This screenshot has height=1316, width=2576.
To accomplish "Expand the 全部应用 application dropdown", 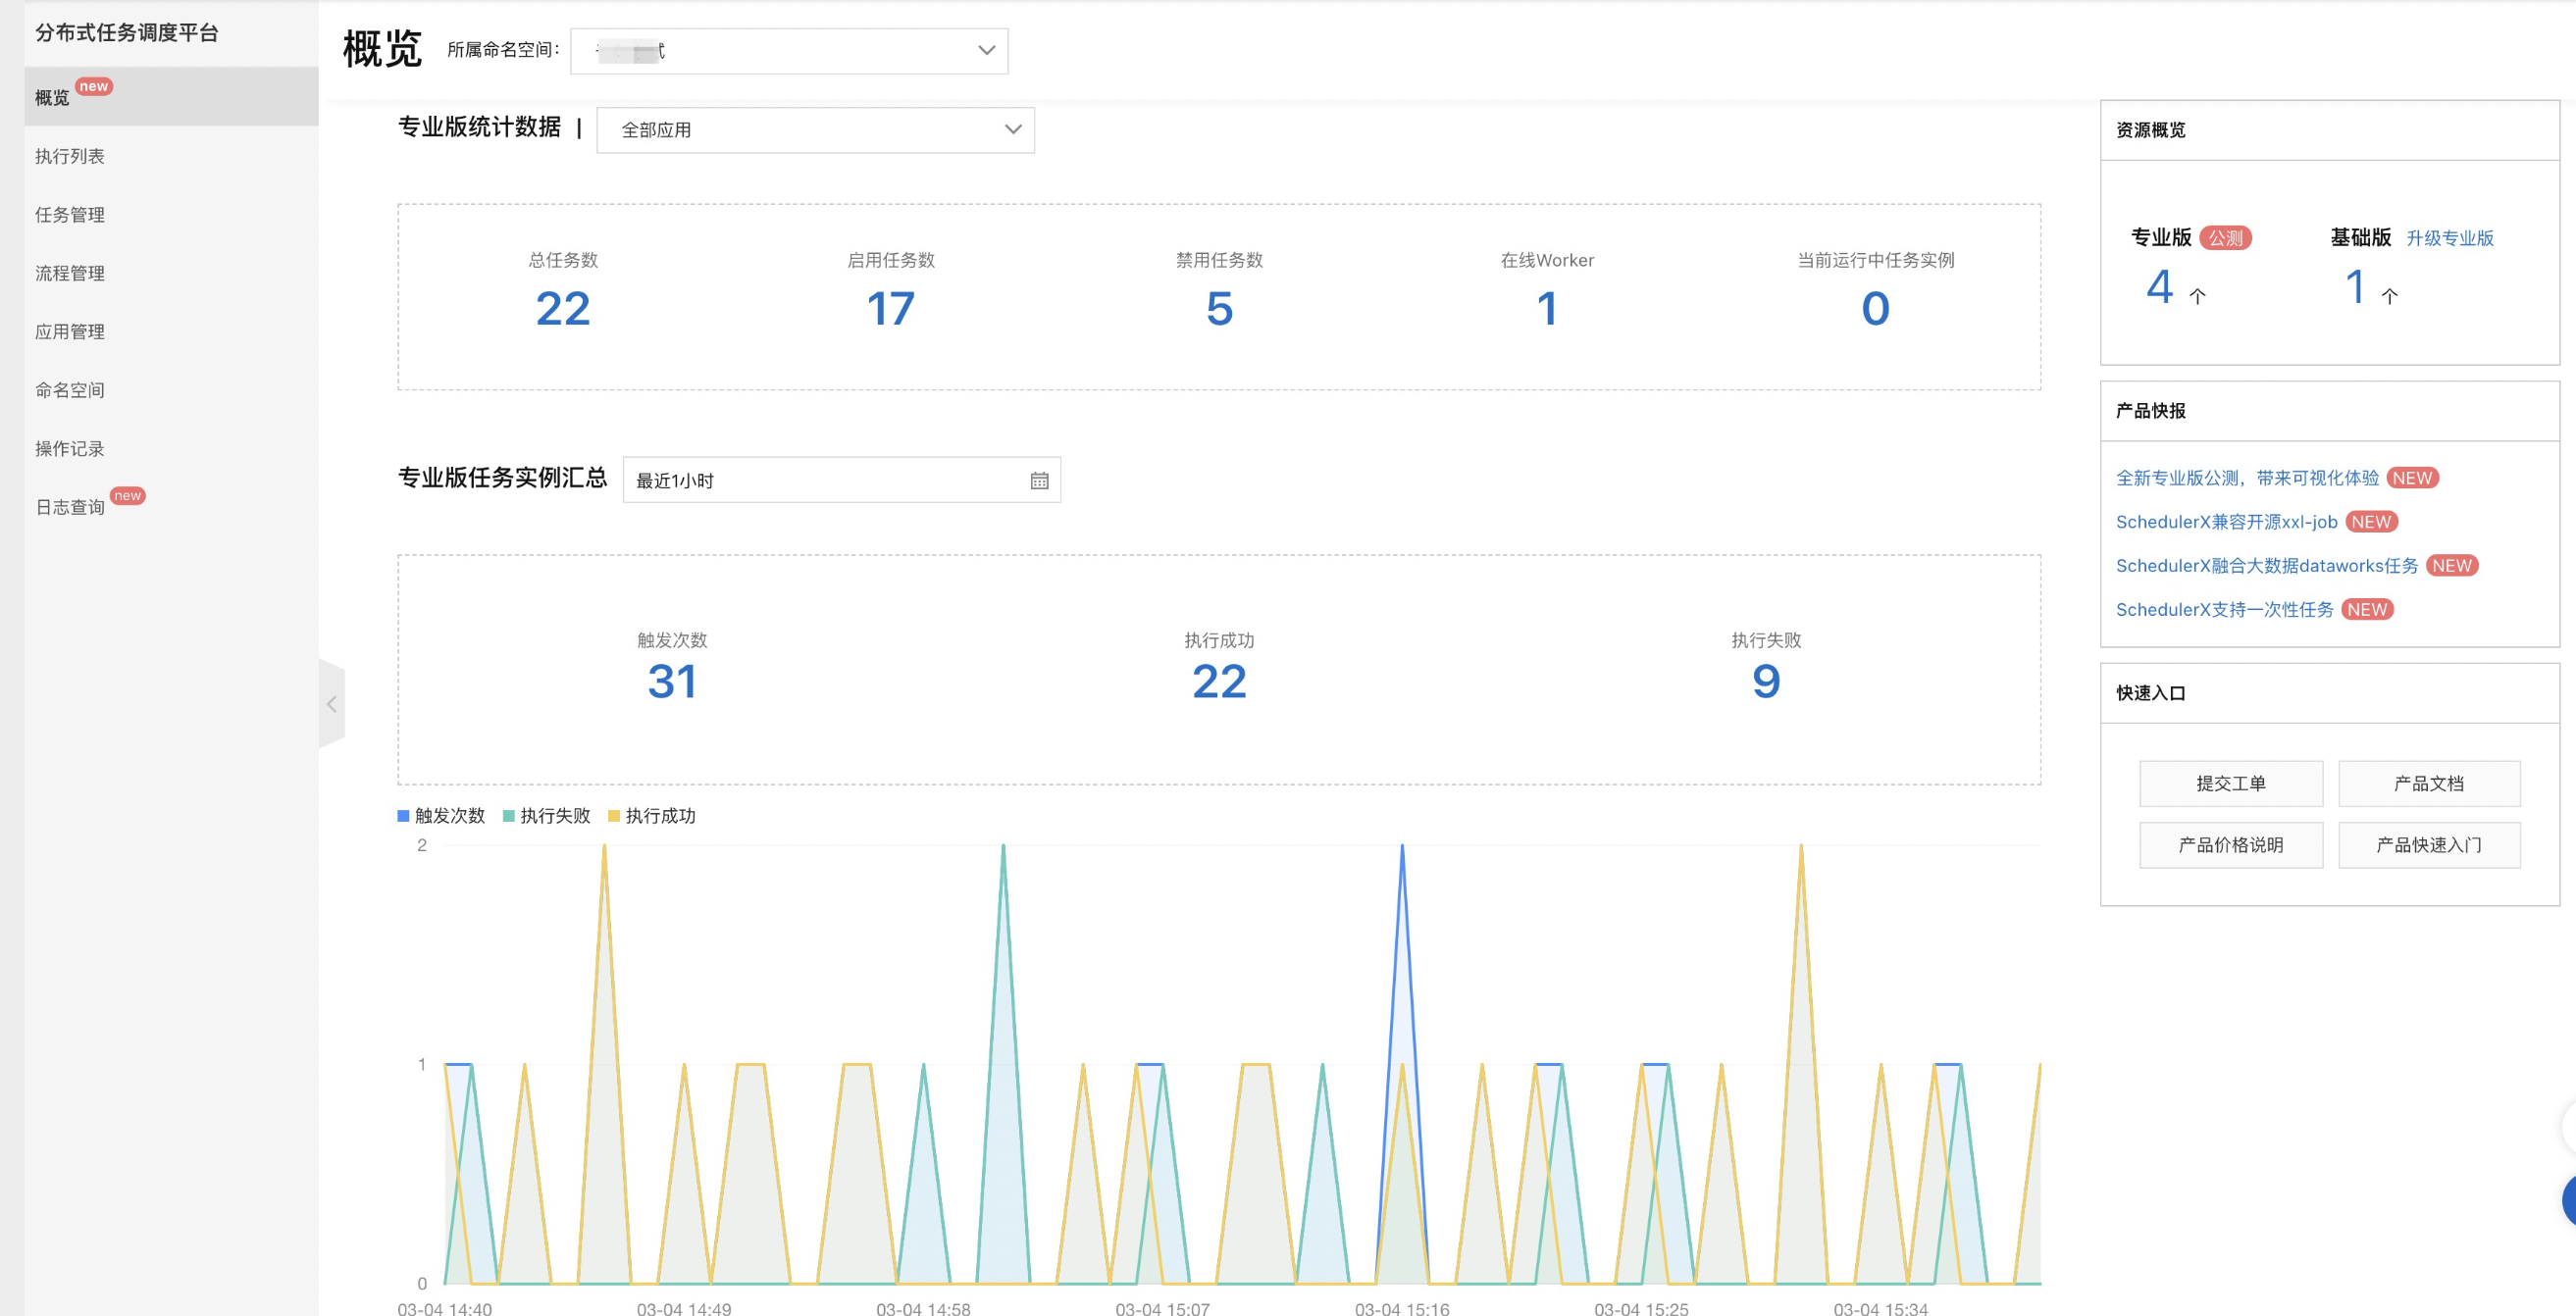I will (815, 130).
